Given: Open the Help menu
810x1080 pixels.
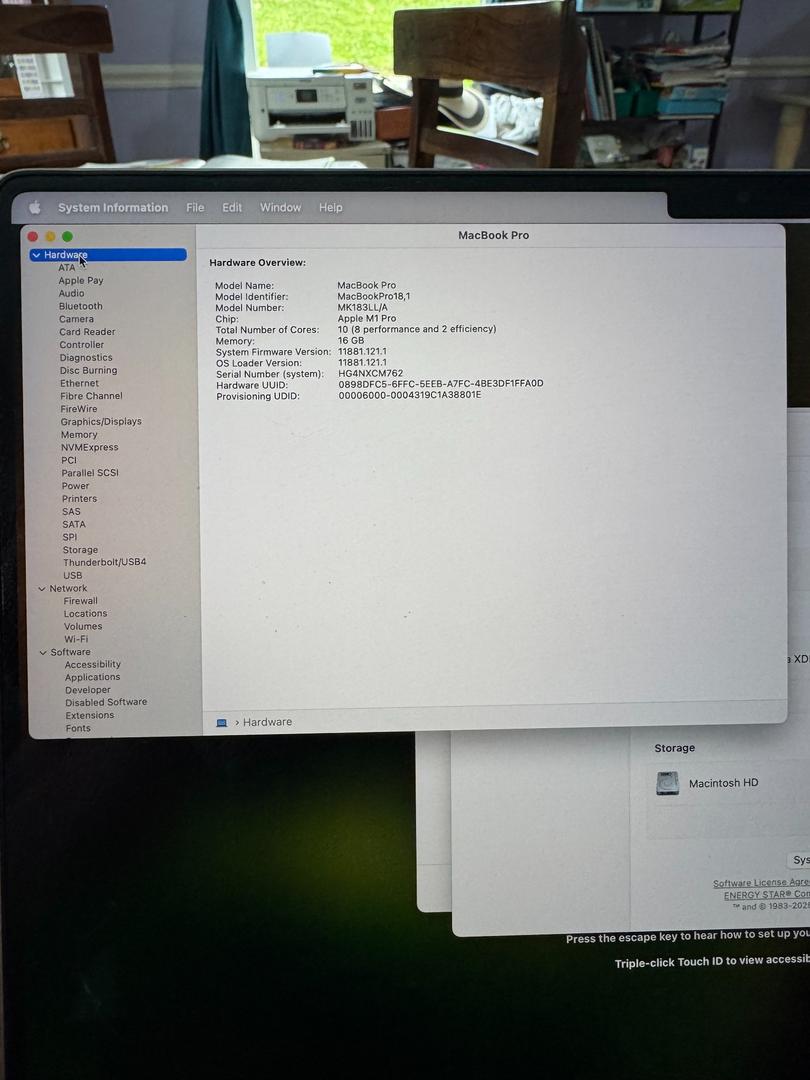Looking at the screenshot, I should tap(331, 207).
